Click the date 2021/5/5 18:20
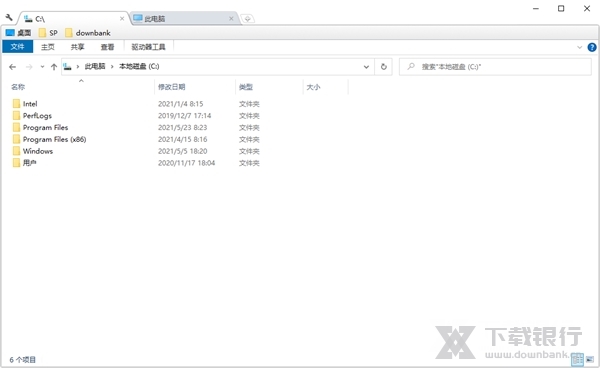Screen dimensions: 600x368 click(x=183, y=151)
